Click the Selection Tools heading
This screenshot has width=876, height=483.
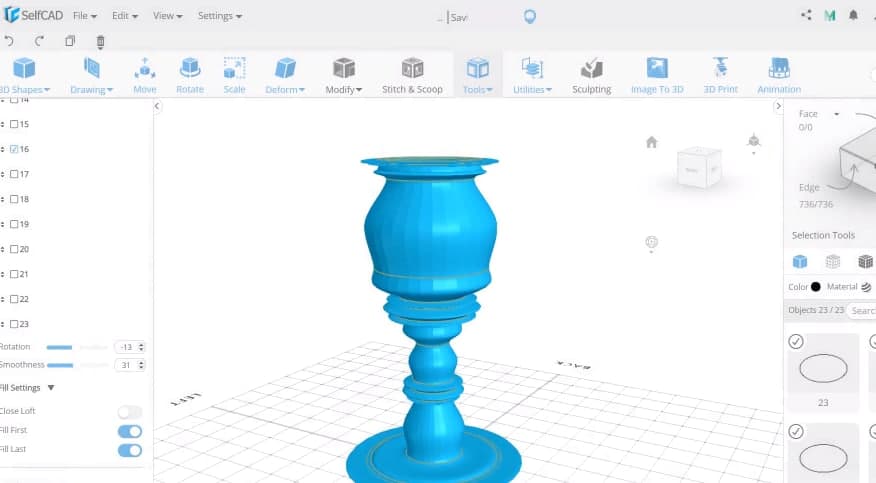[x=823, y=235]
